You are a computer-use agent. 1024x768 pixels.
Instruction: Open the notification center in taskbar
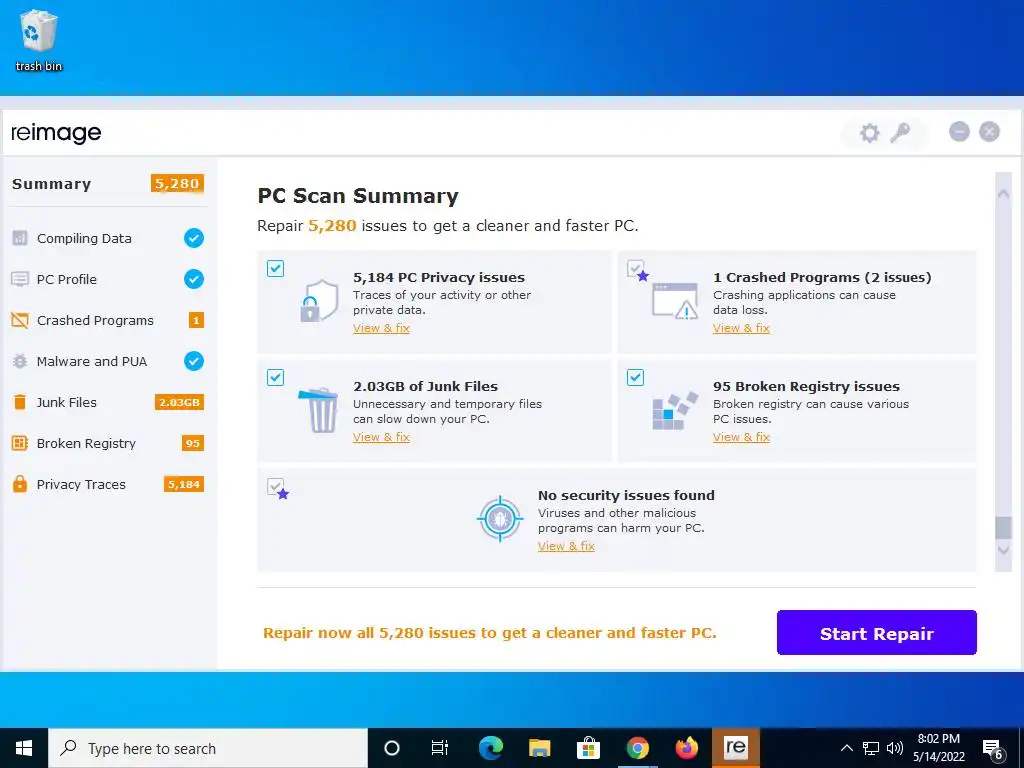tap(993, 748)
